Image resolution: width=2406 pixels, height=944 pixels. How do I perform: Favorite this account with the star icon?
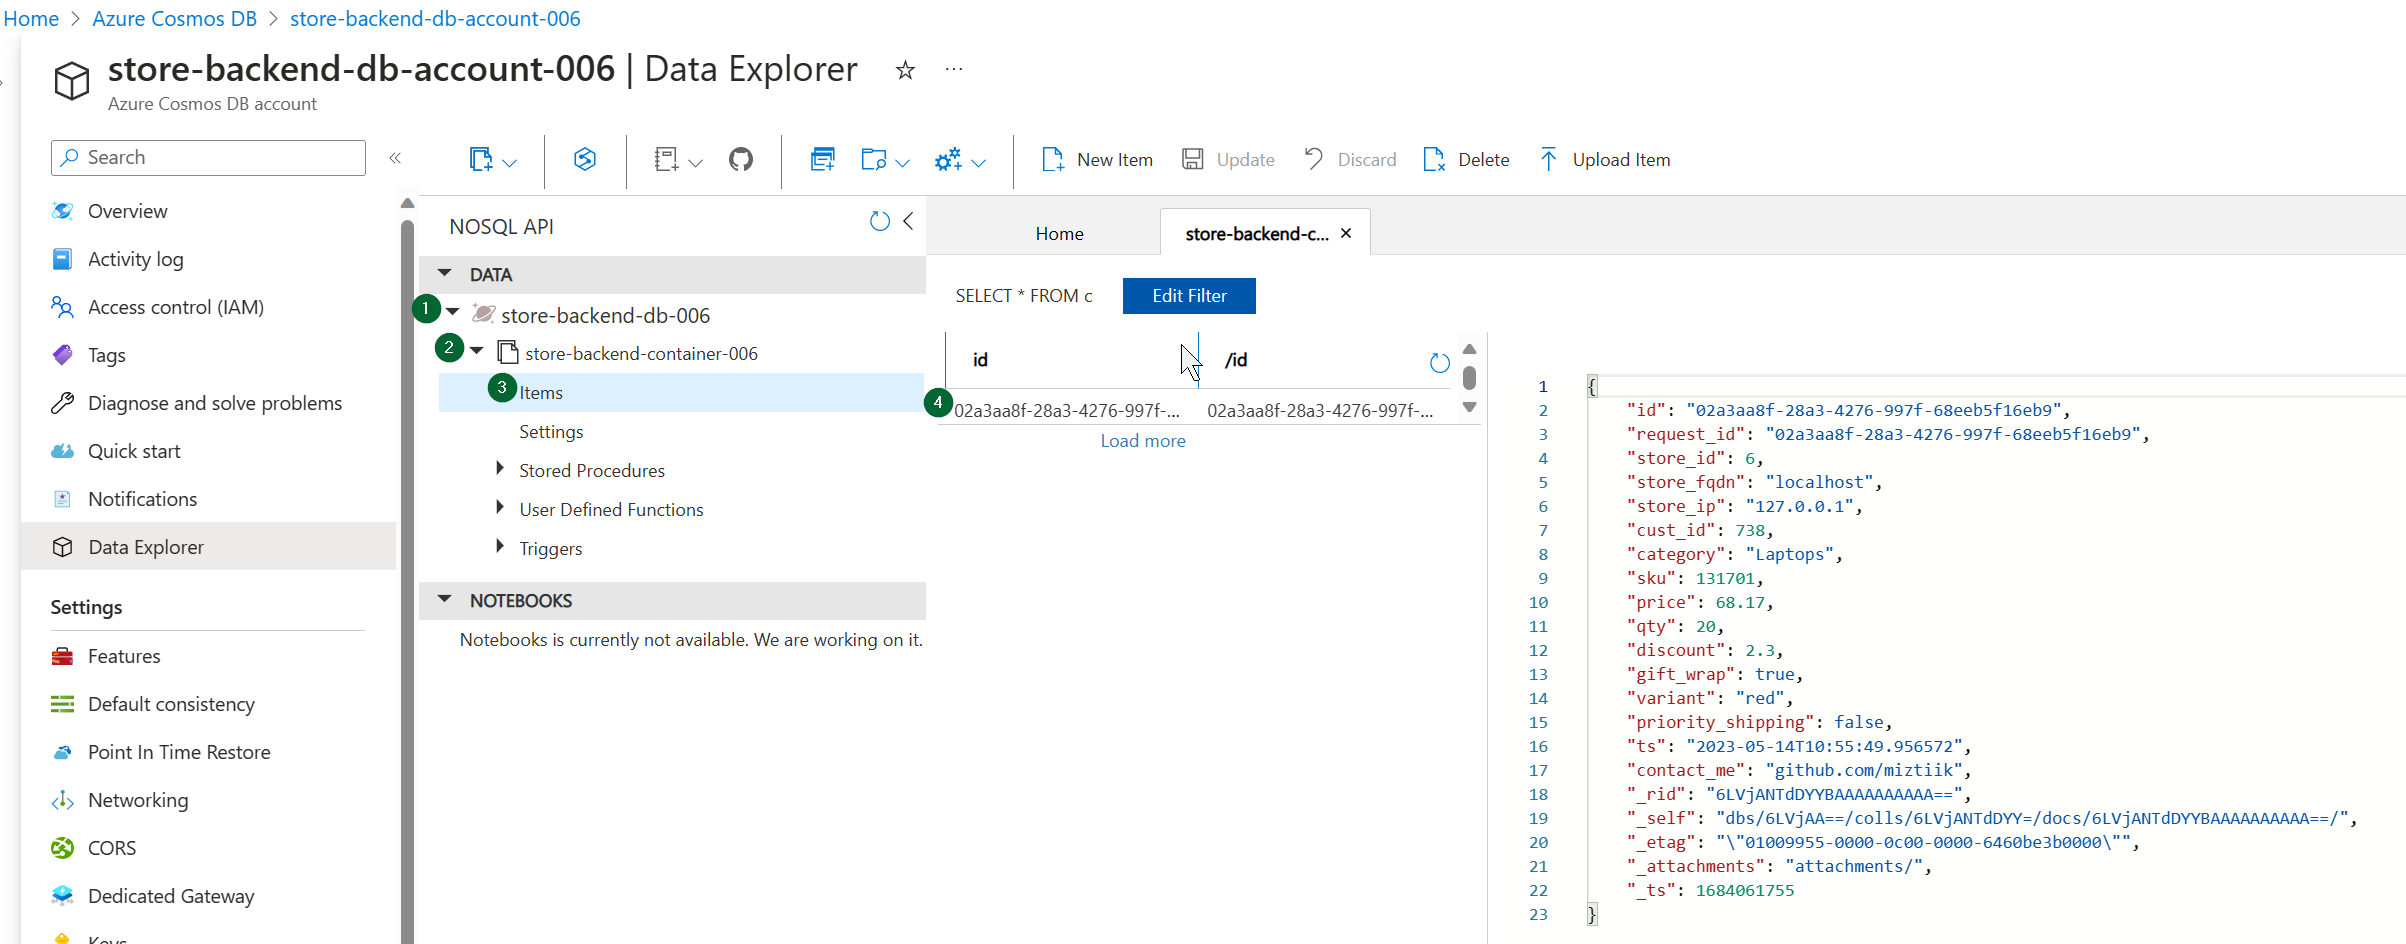[x=905, y=70]
